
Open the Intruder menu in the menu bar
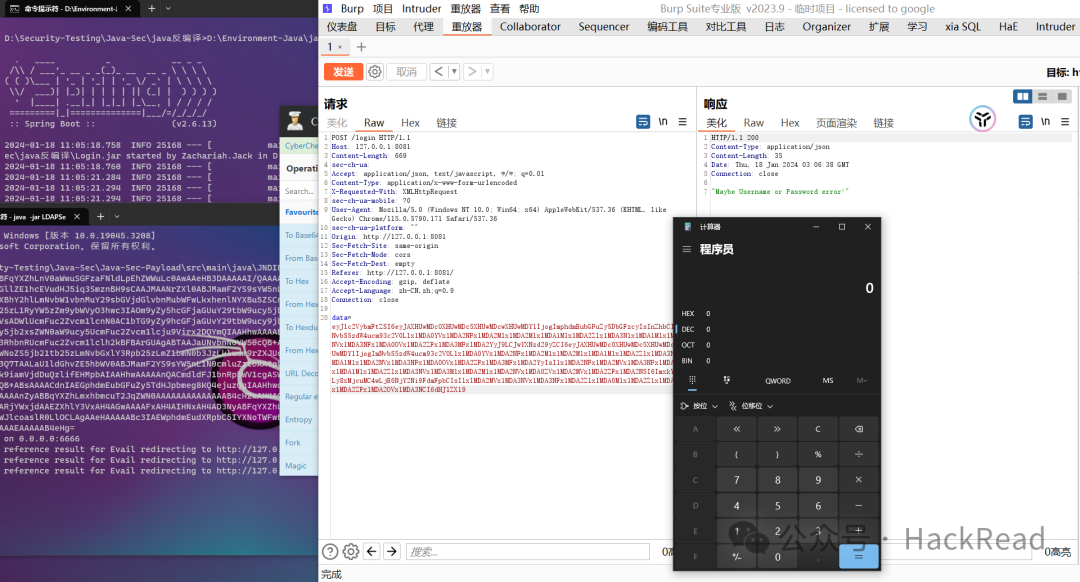click(422, 9)
